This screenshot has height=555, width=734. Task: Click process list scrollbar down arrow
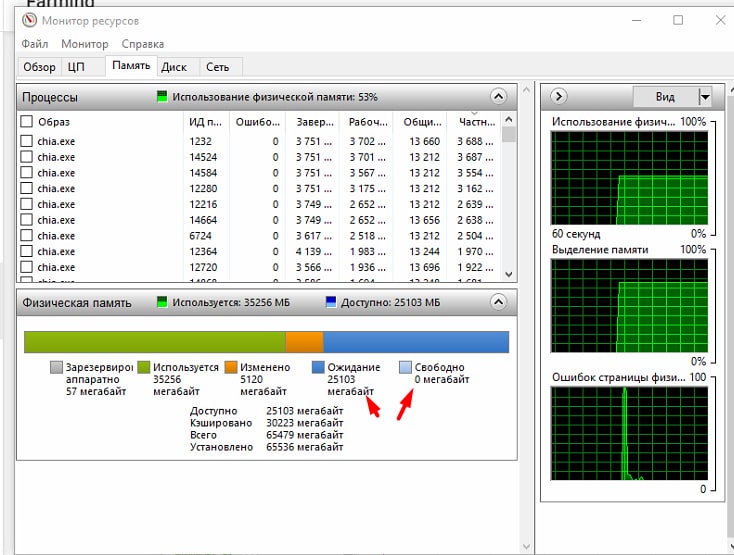click(509, 275)
